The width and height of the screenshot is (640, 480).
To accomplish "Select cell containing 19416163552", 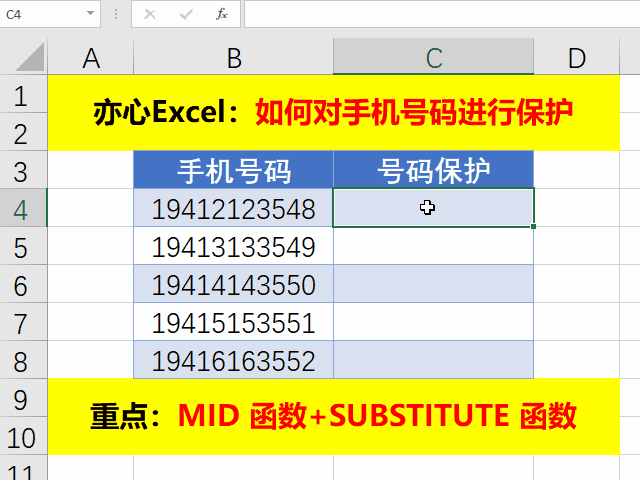I will pyautogui.click(x=233, y=361).
